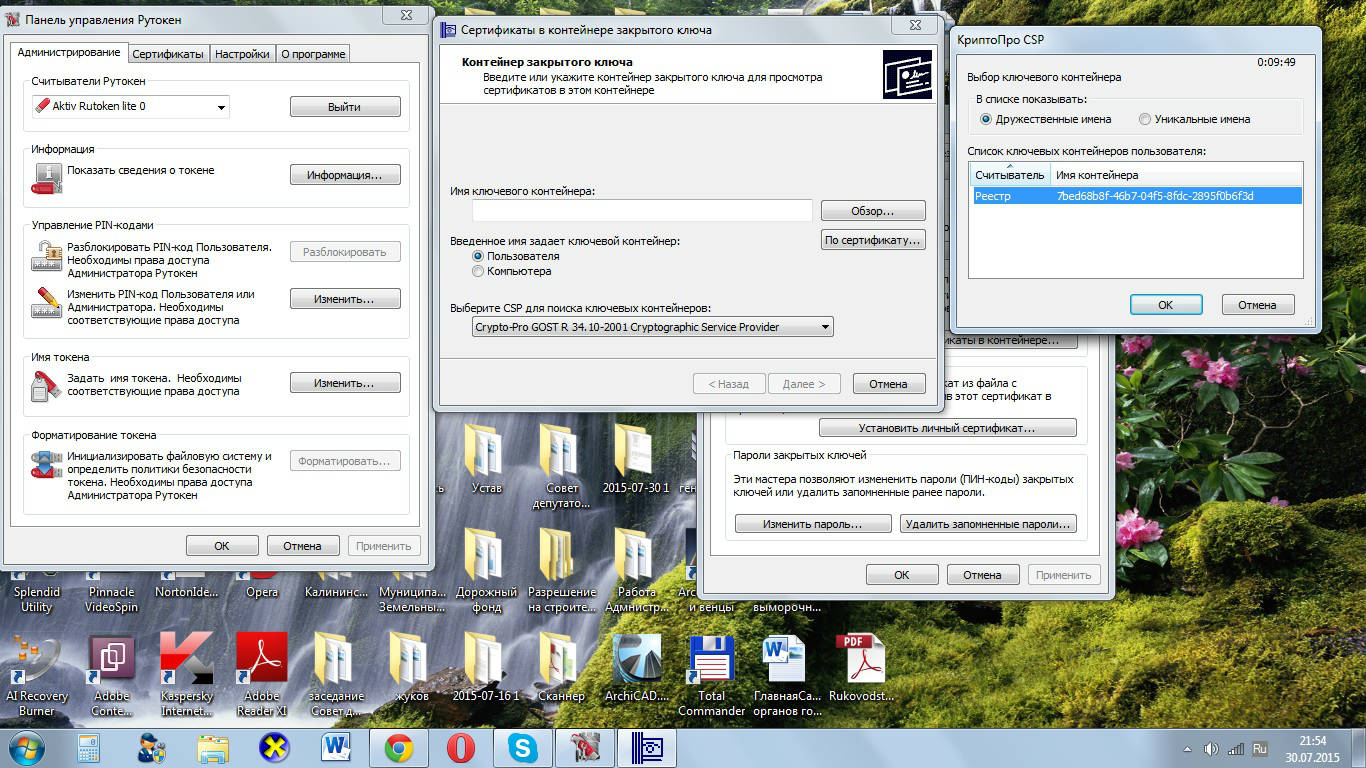This screenshot has width=1366, height=768.
Task: Open Skype from the taskbar
Action: click(522, 748)
